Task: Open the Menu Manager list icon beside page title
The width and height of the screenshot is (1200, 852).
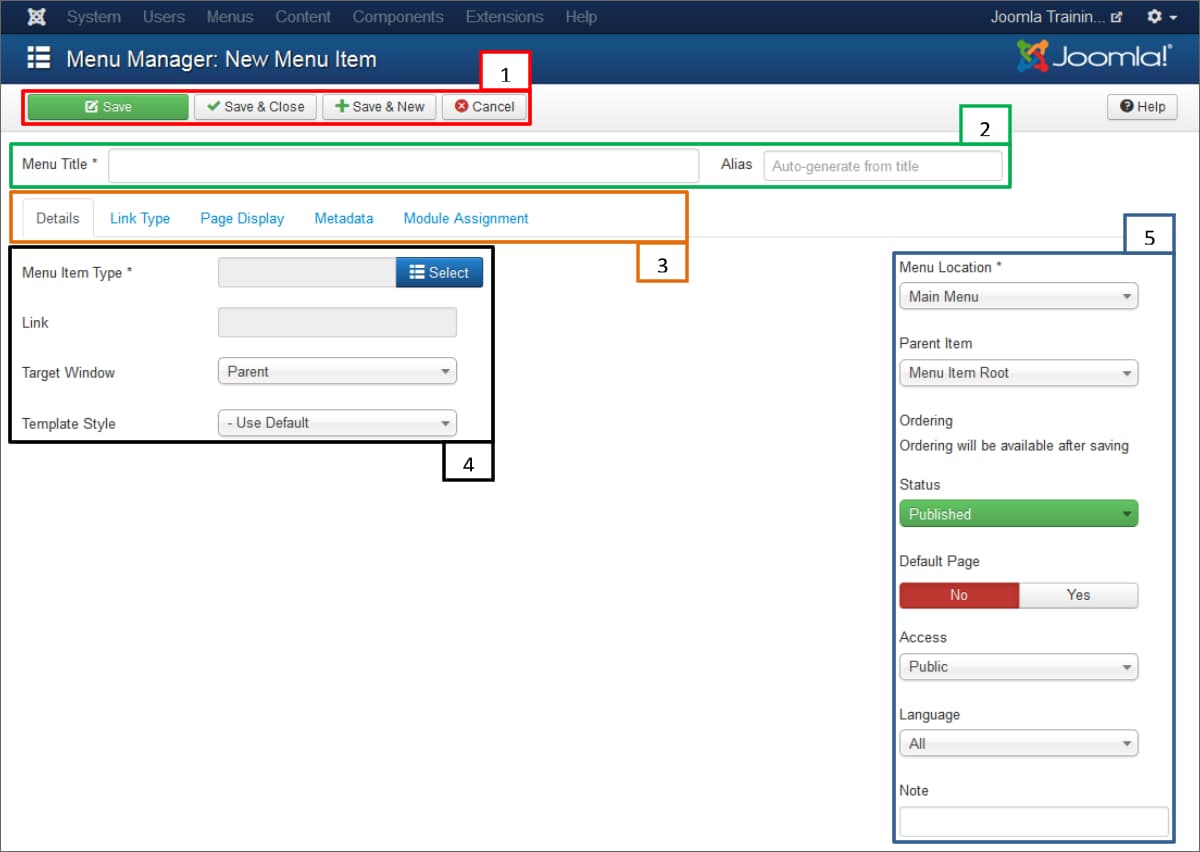Action: (x=39, y=58)
